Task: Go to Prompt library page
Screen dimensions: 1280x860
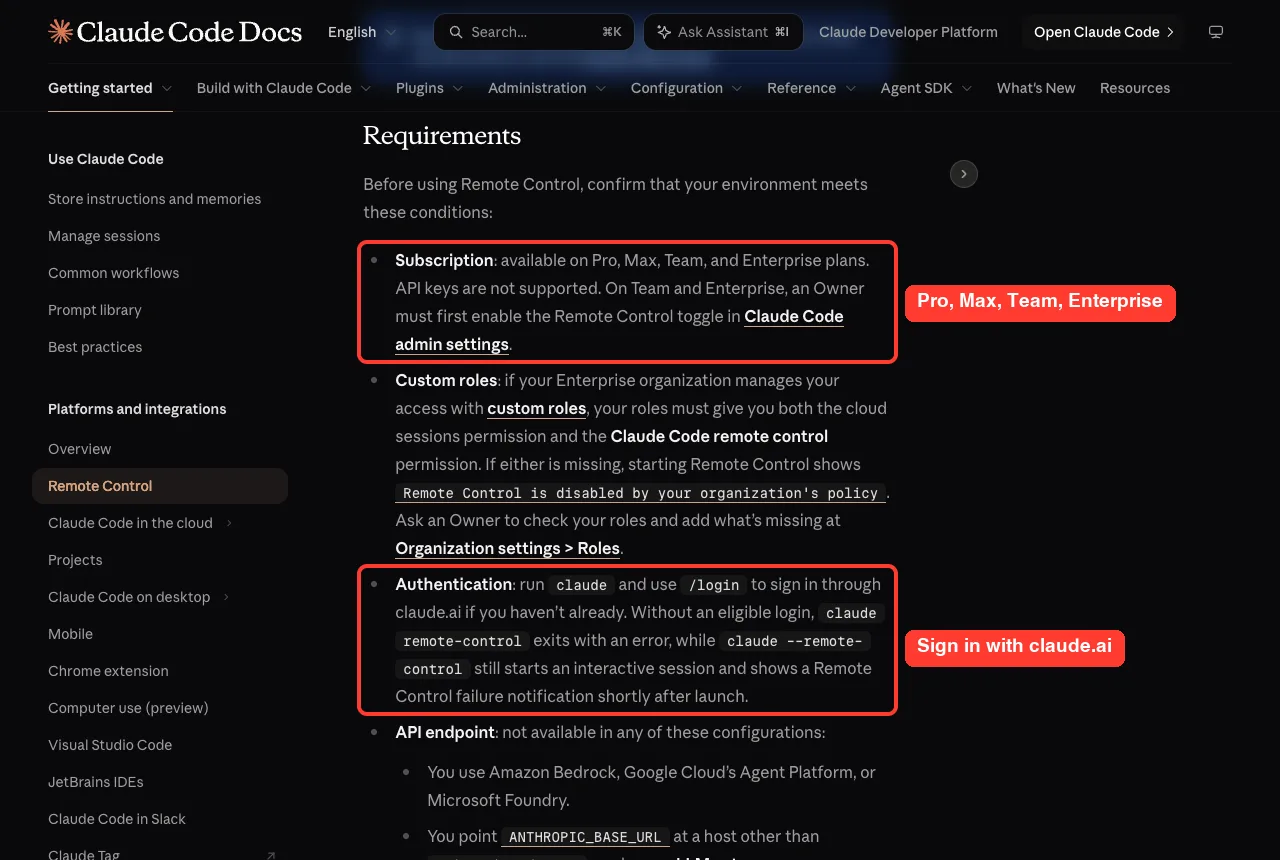Action: tap(95, 310)
